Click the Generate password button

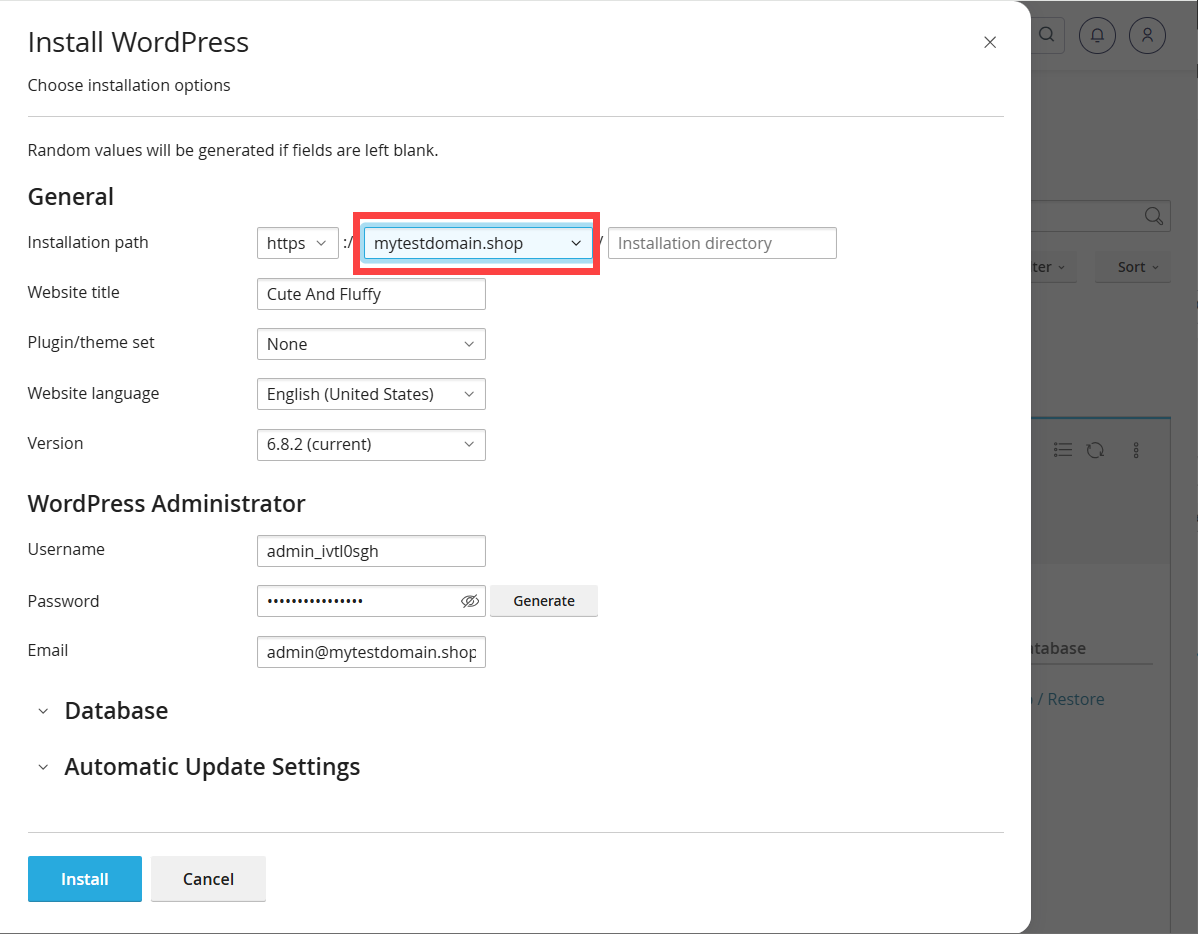[544, 601]
